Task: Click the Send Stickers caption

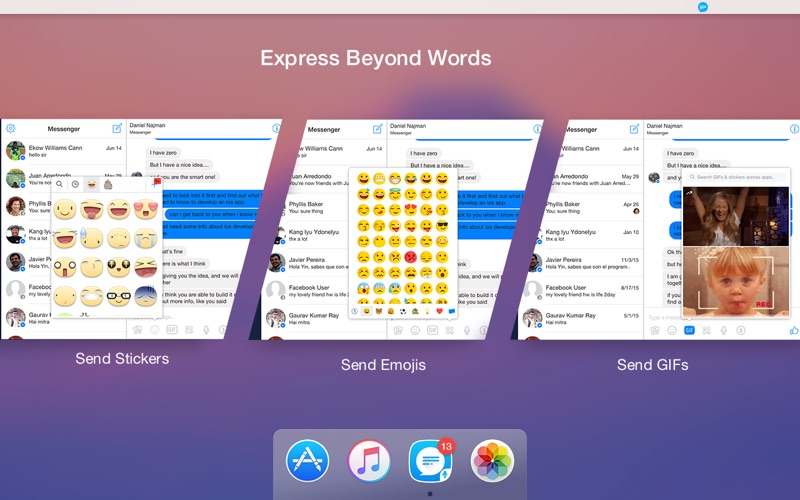Action: [122, 359]
